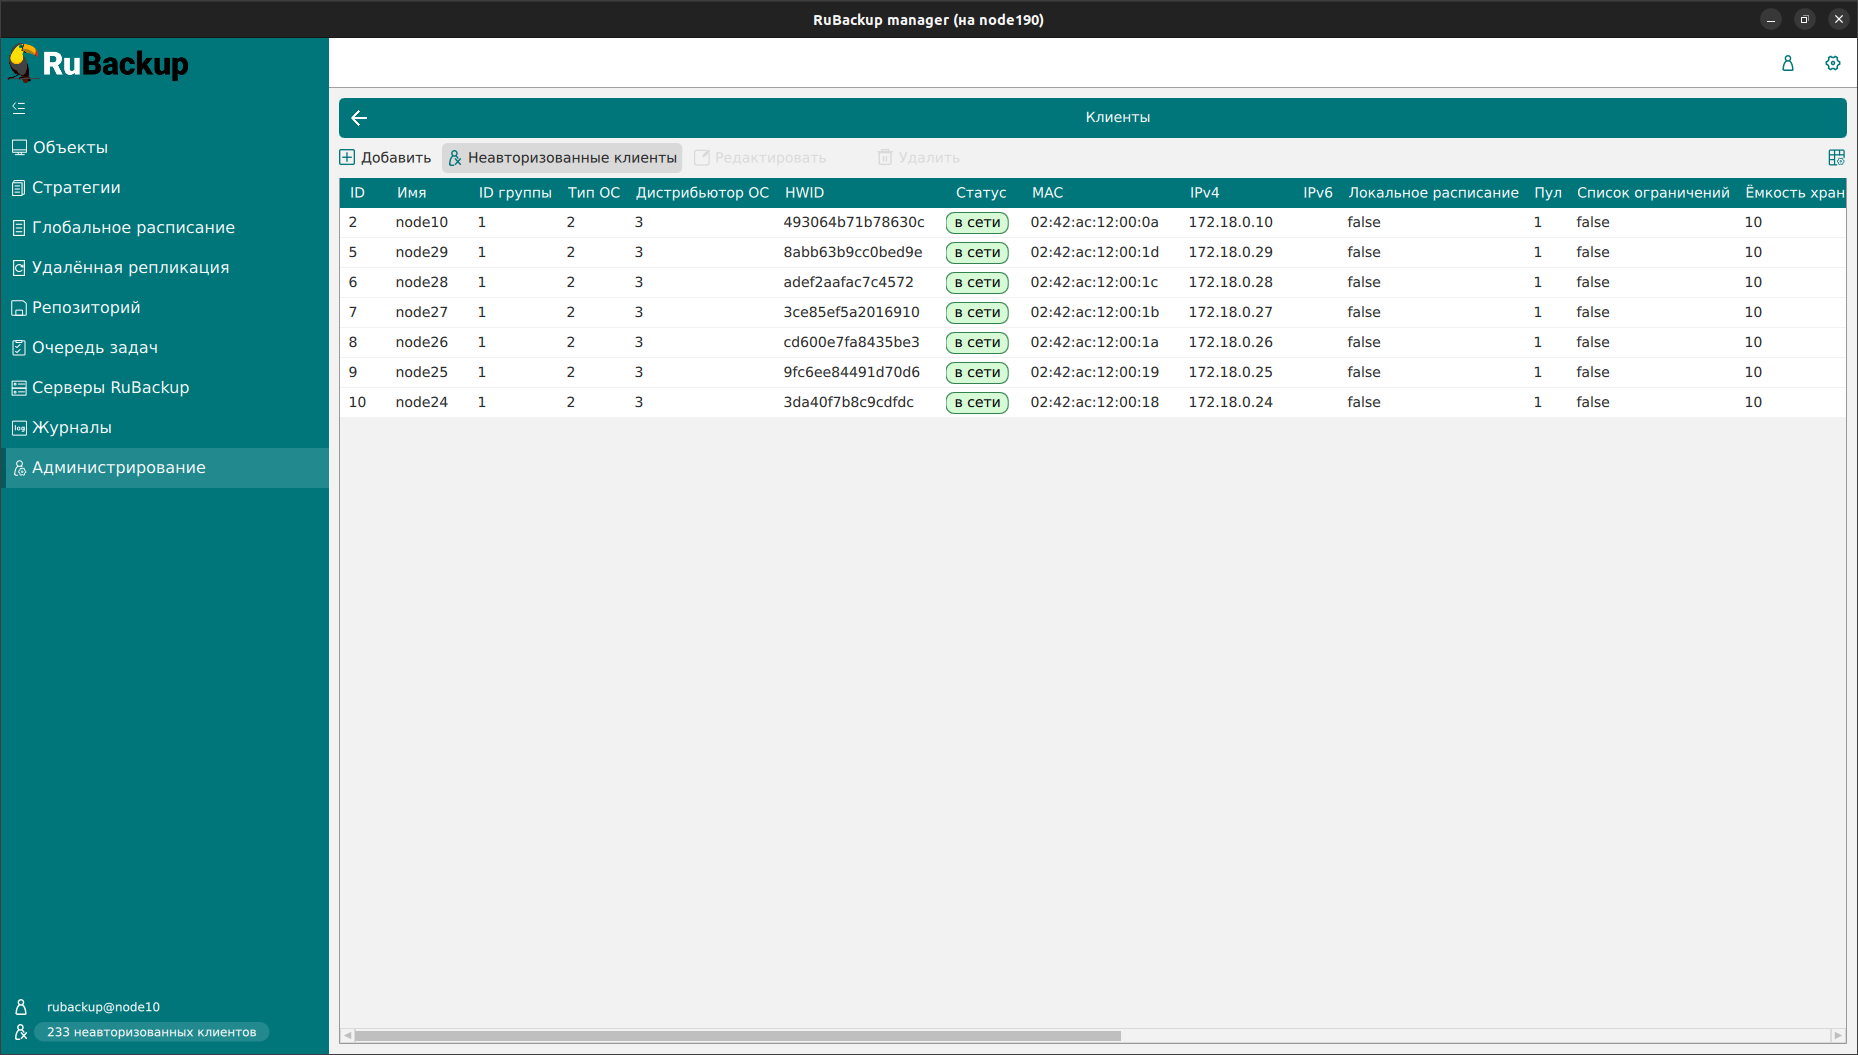1858x1055 pixels.
Task: Select row with HWID 3da40f7b8c9cdfdc
Action: [x=848, y=402]
